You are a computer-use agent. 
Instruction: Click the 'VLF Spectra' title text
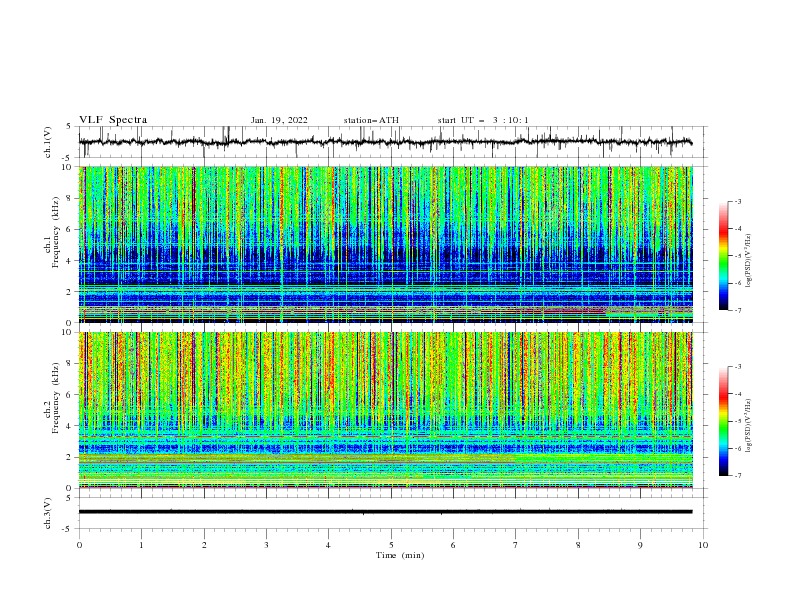click(x=113, y=120)
